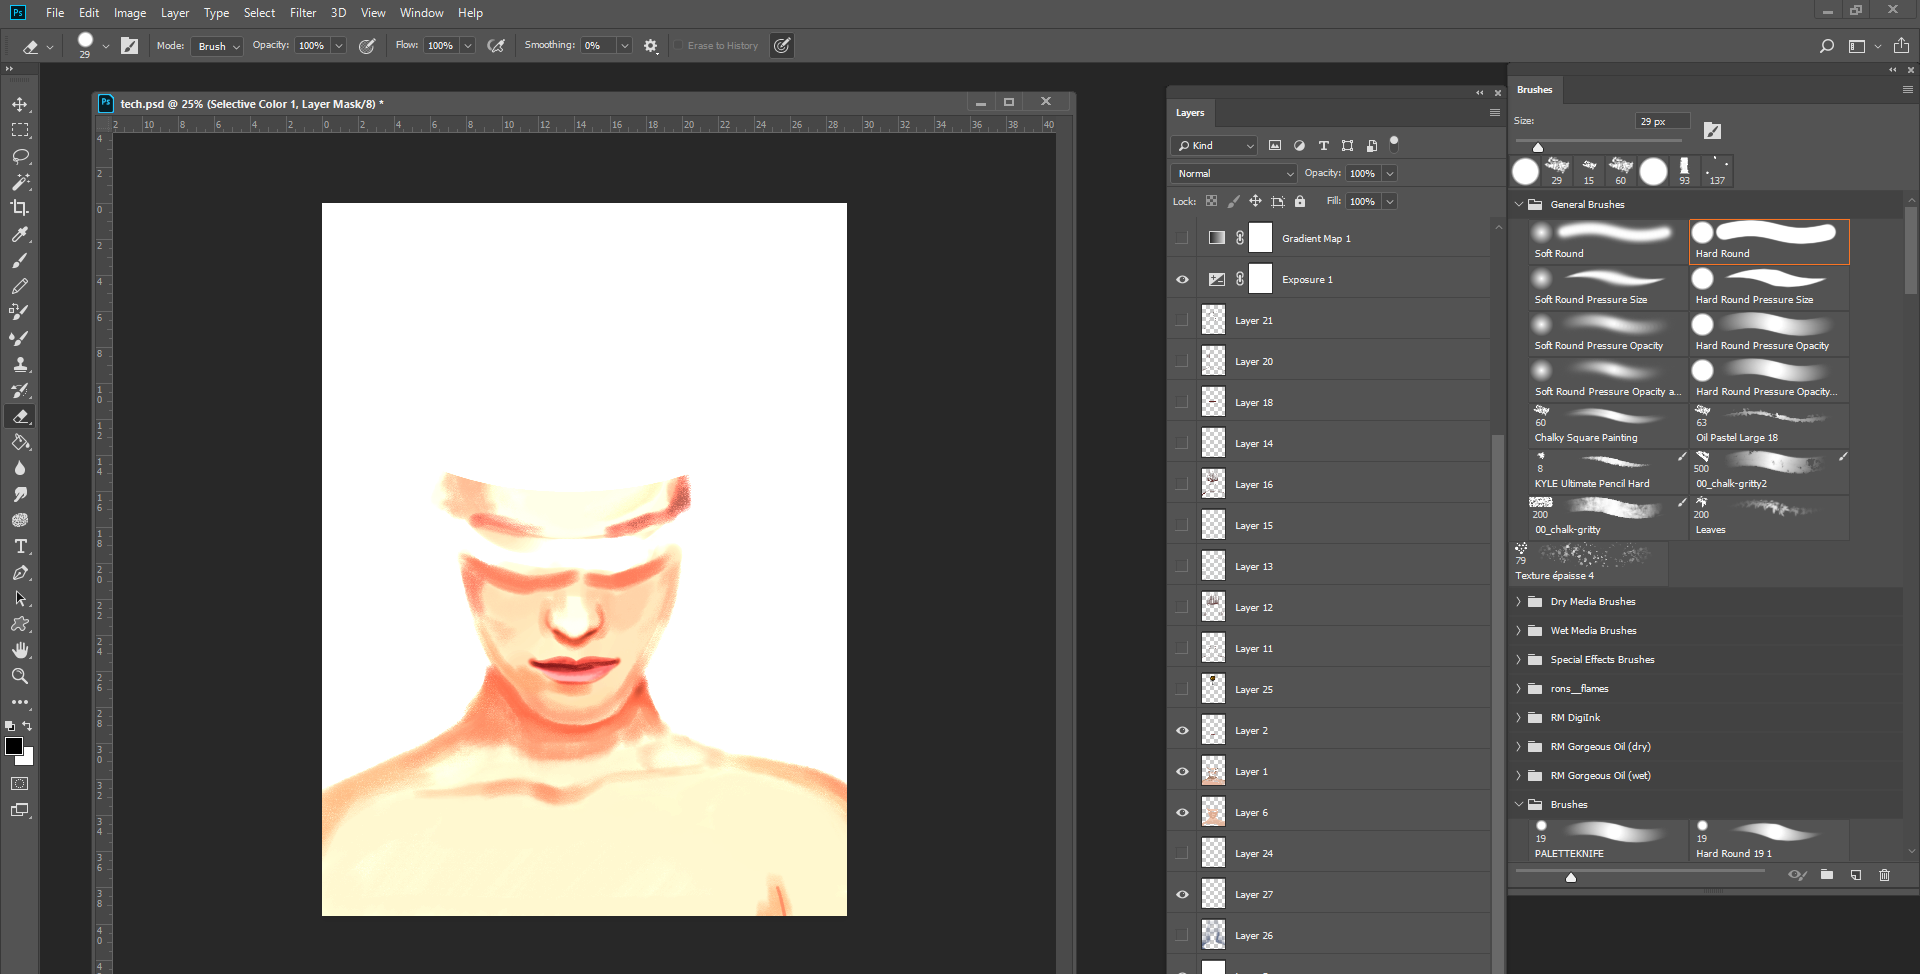Open the Filter menu
1920x974 pixels.
click(x=303, y=12)
